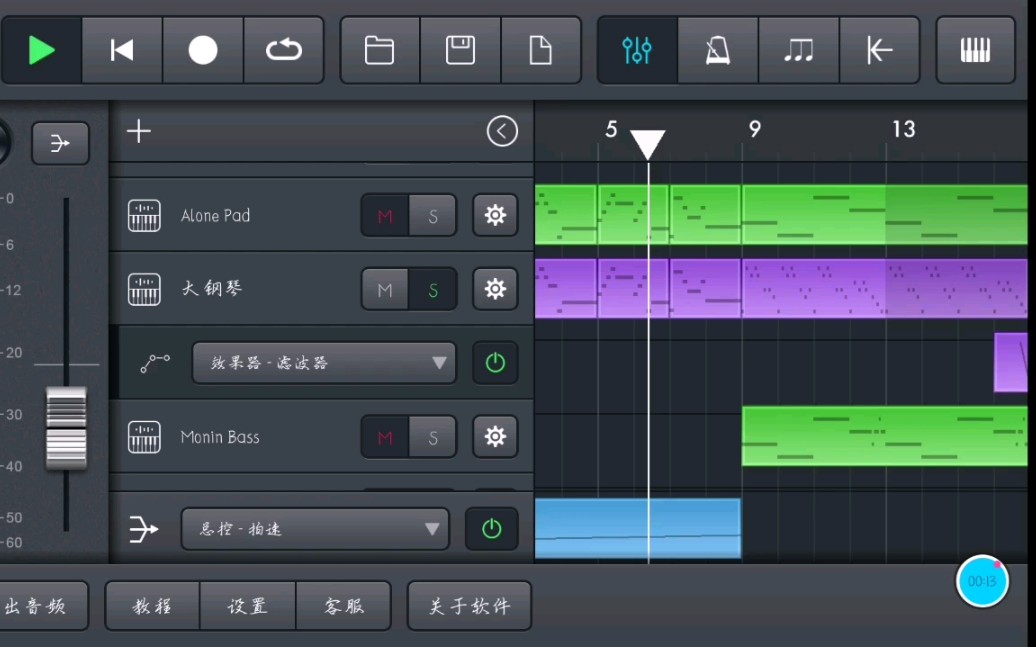Rewind to the beginning of the song

click(122, 50)
